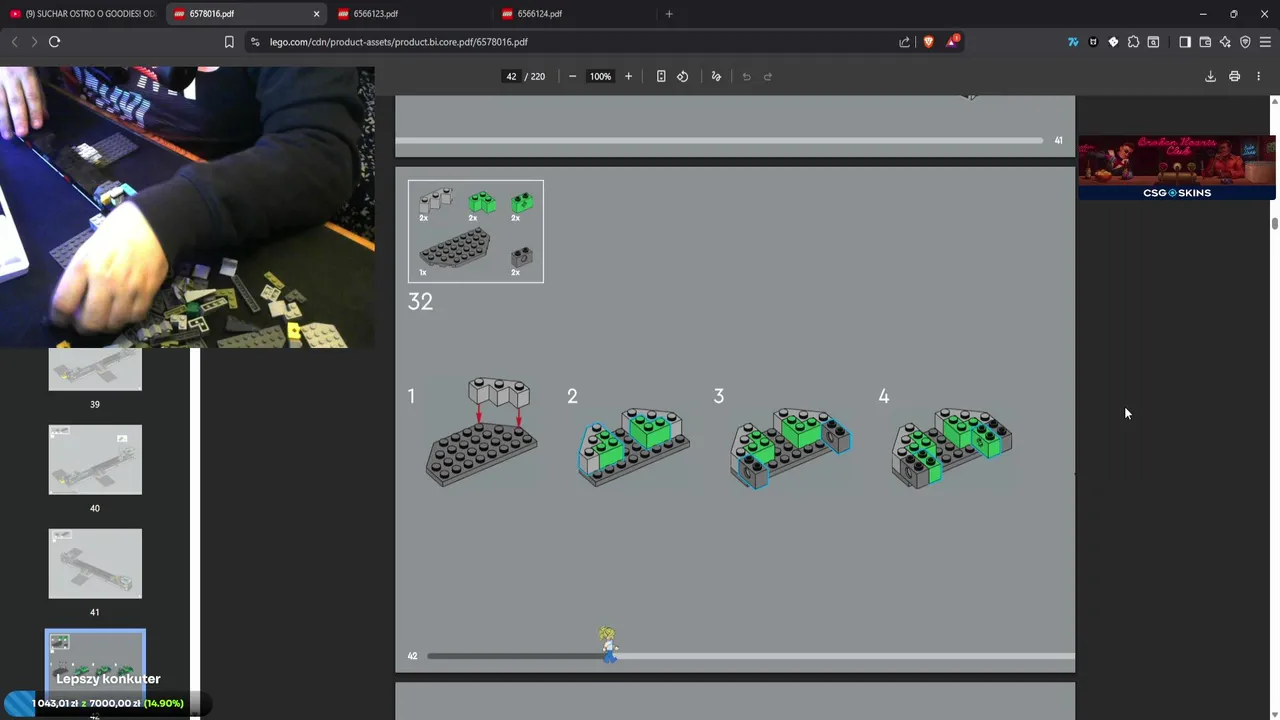Open page 39 thumbnail

tap(95, 369)
